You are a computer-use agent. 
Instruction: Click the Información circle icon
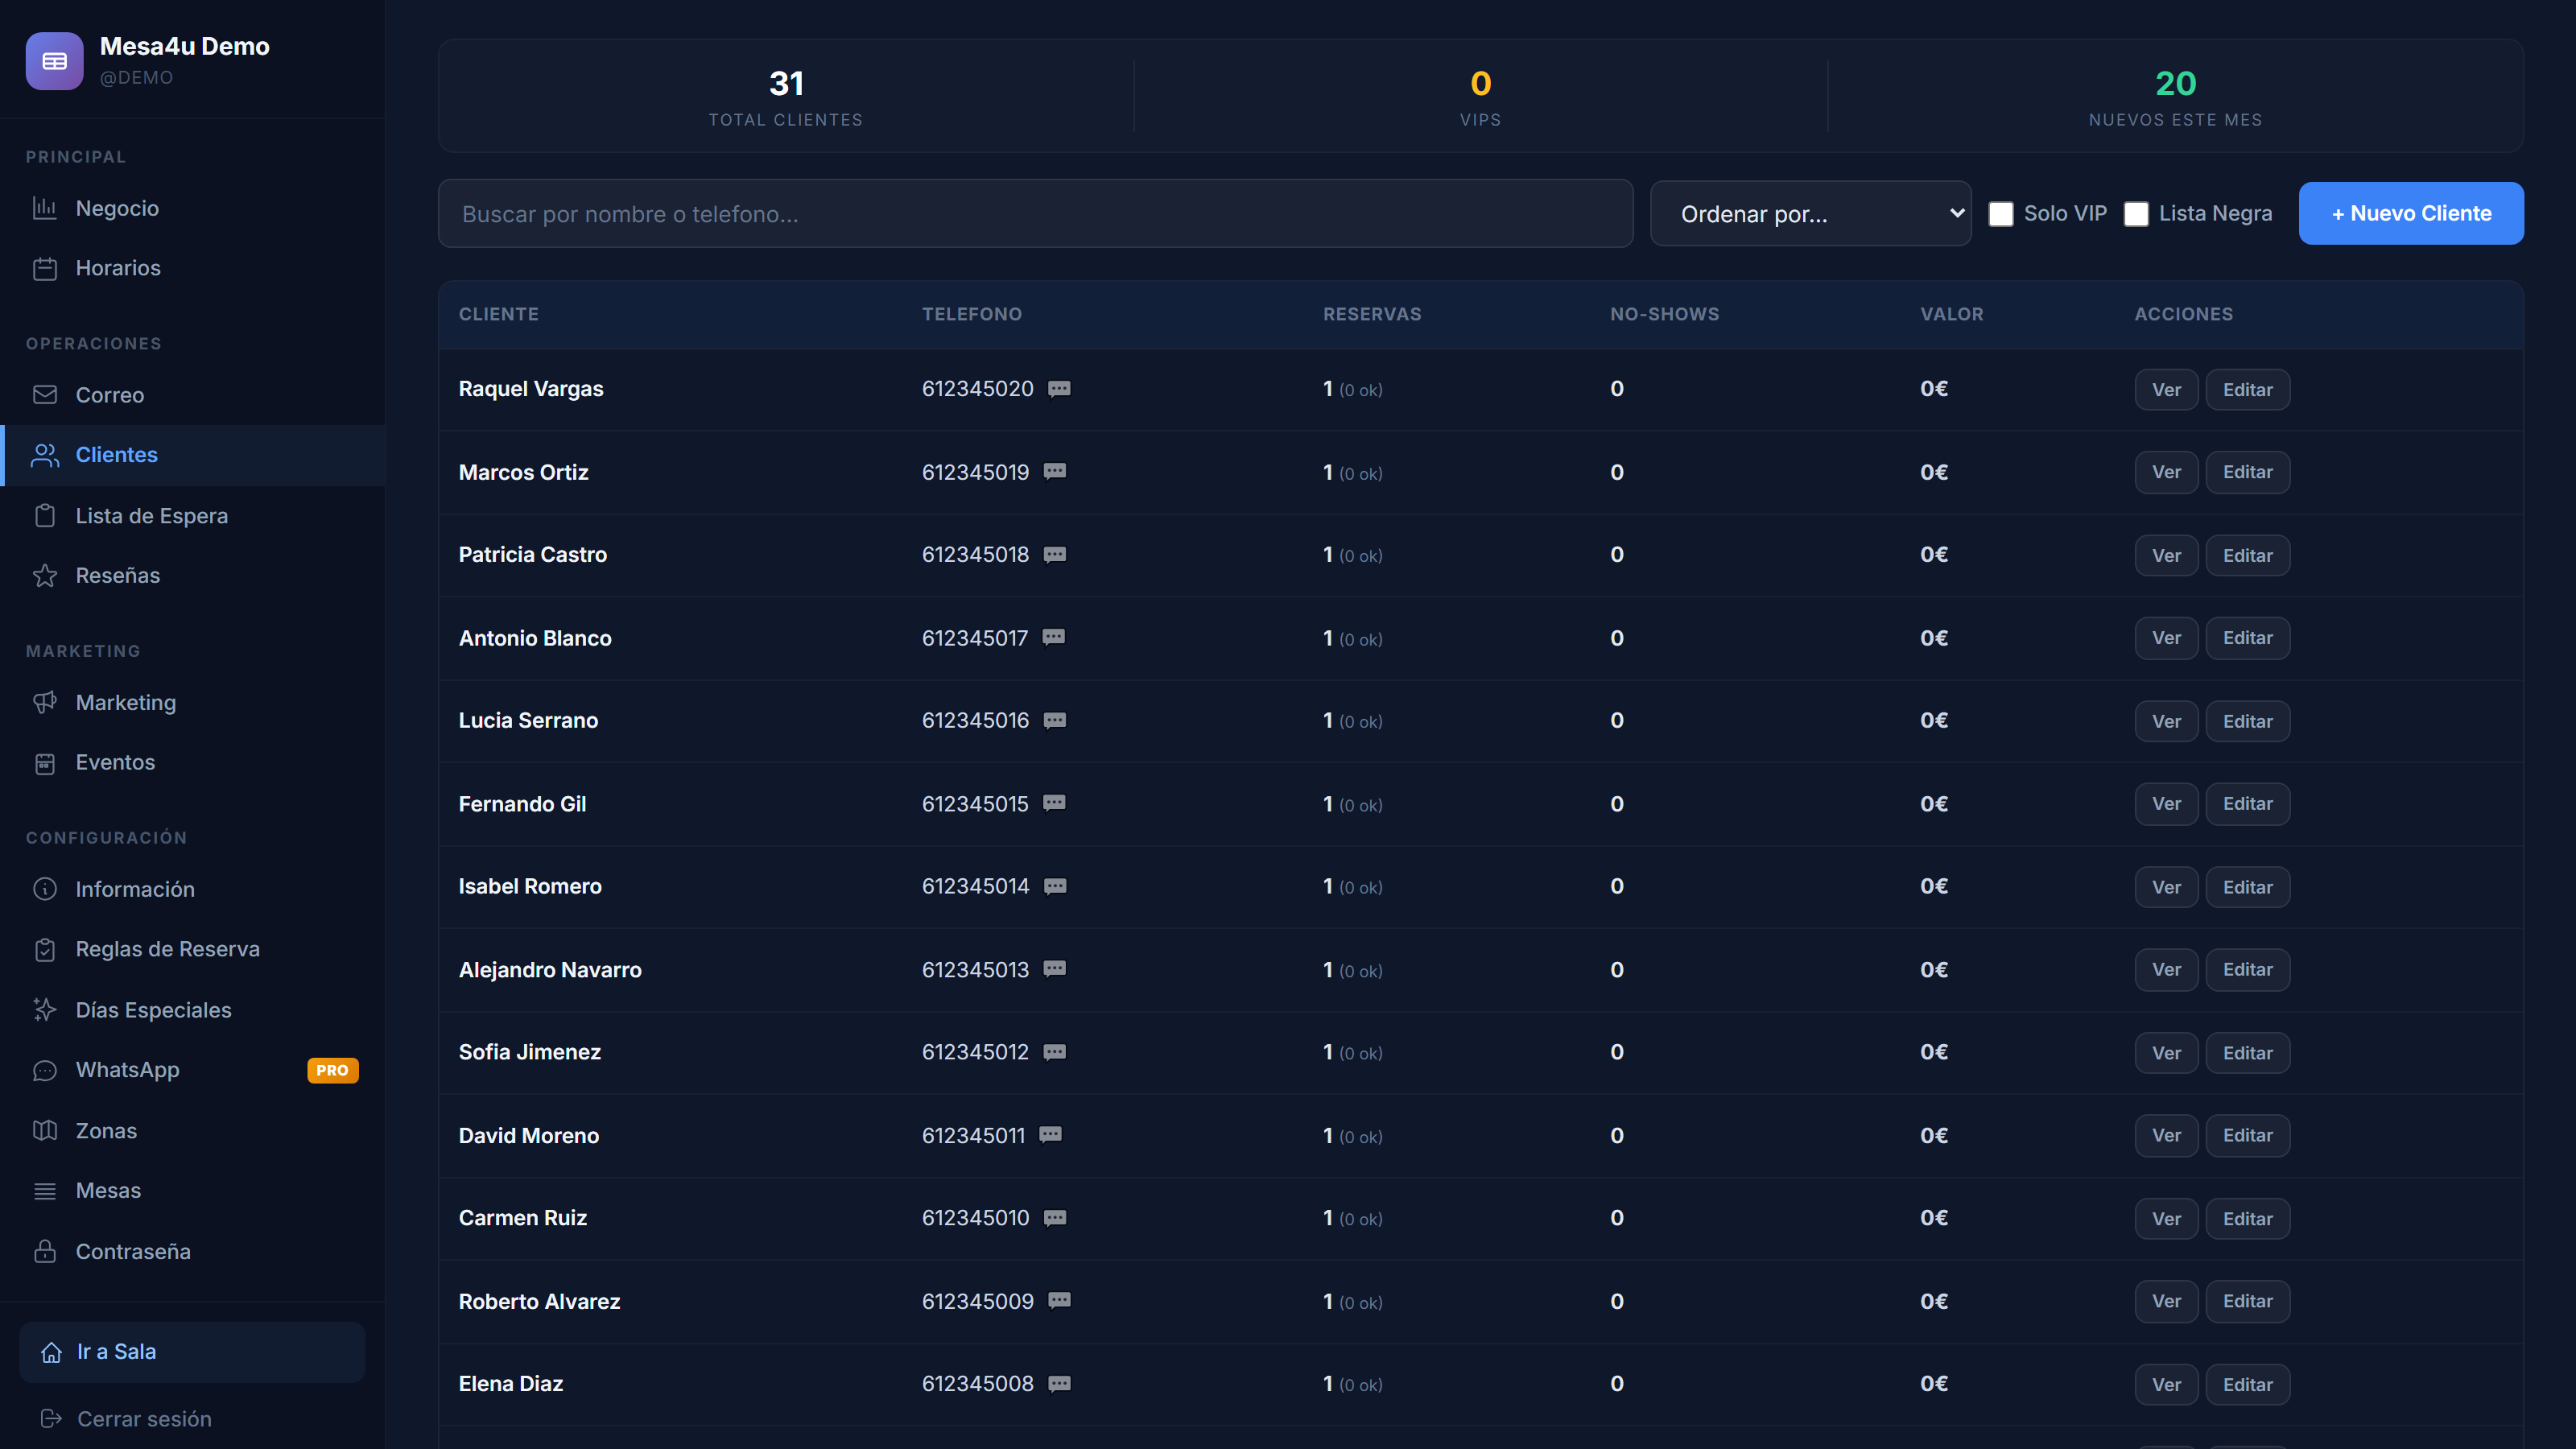[x=45, y=889]
